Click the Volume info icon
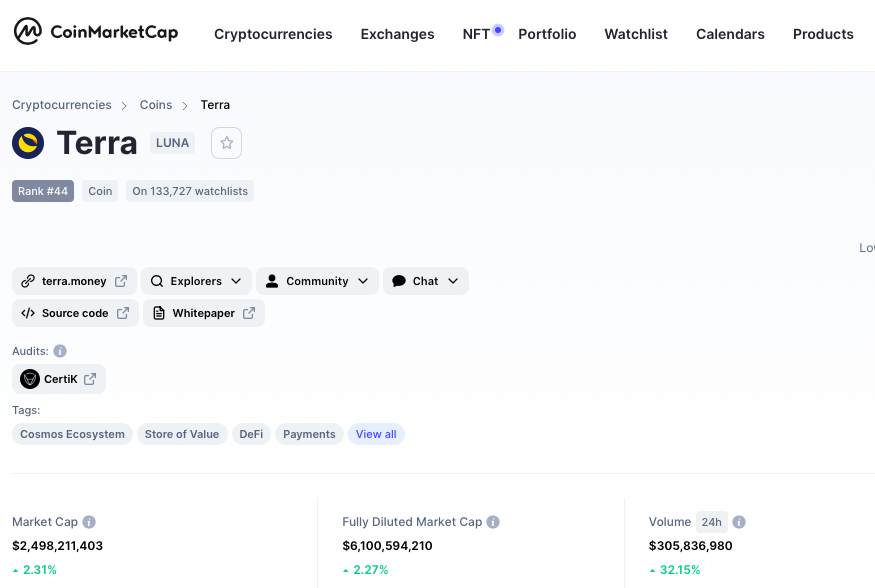875x588 pixels. [739, 522]
